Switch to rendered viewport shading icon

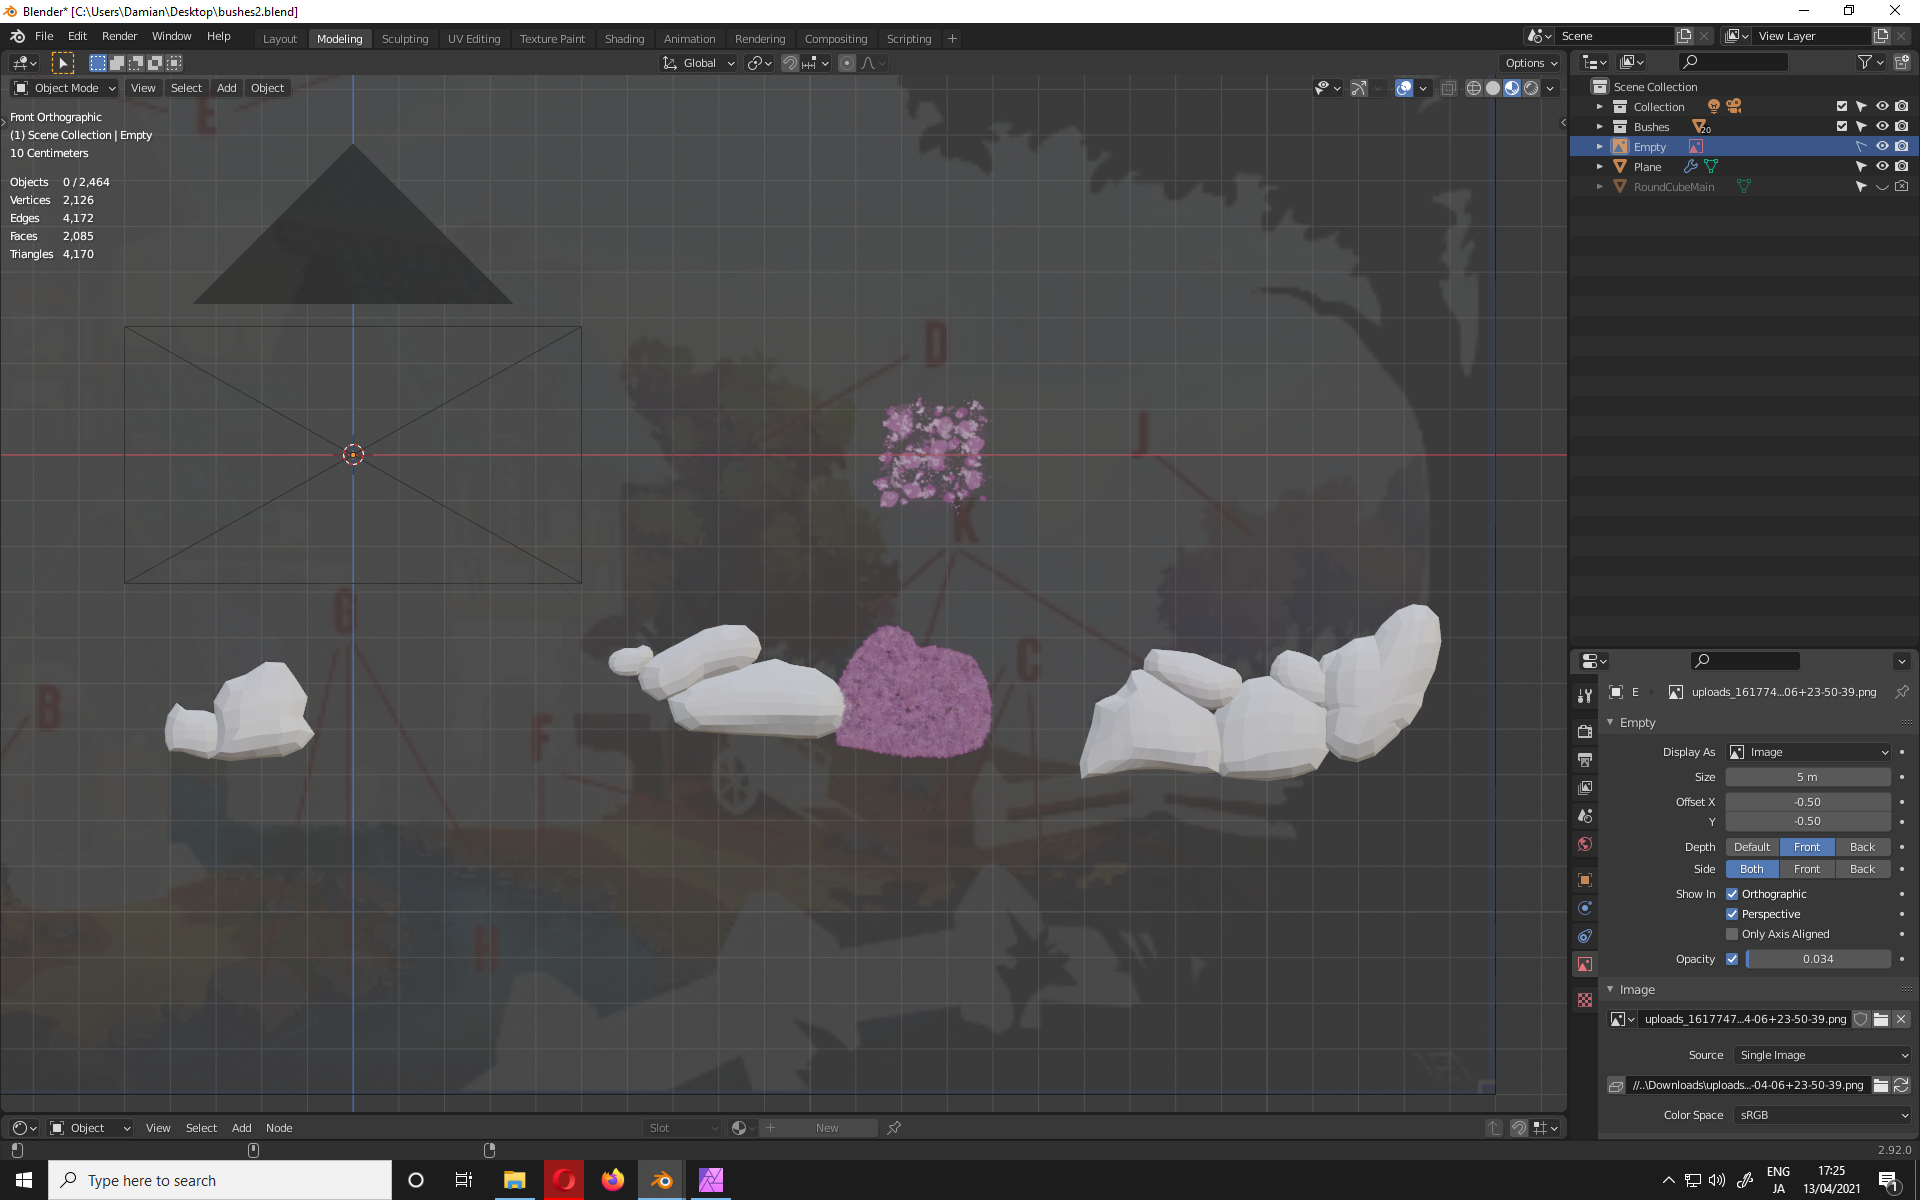point(1531,88)
